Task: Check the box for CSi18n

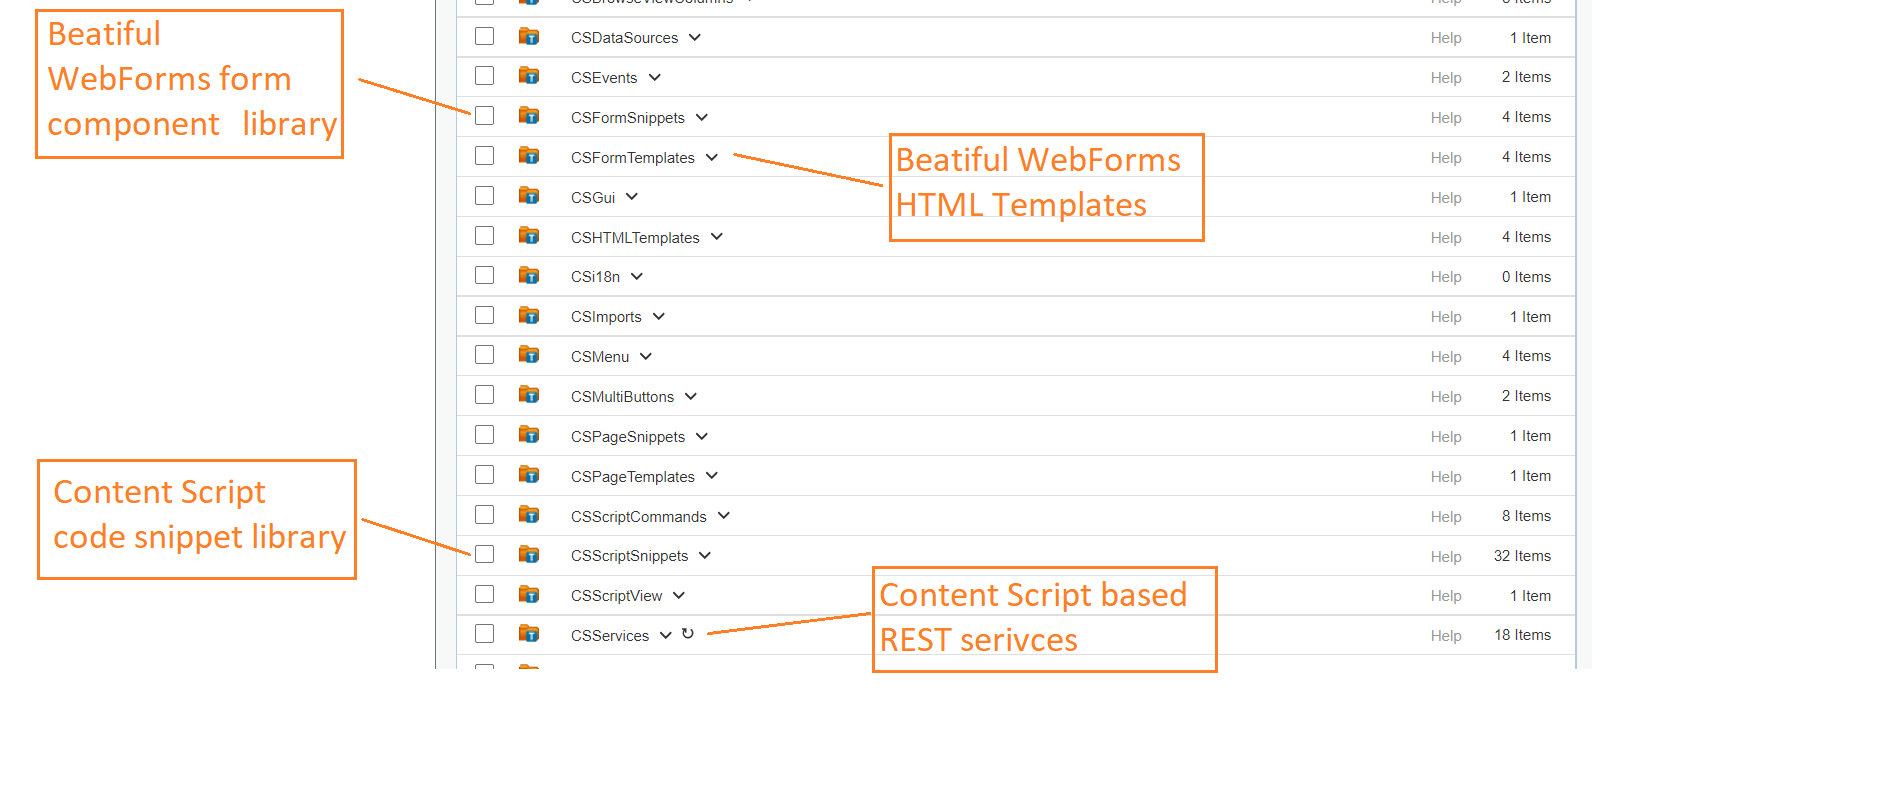Action: (485, 276)
